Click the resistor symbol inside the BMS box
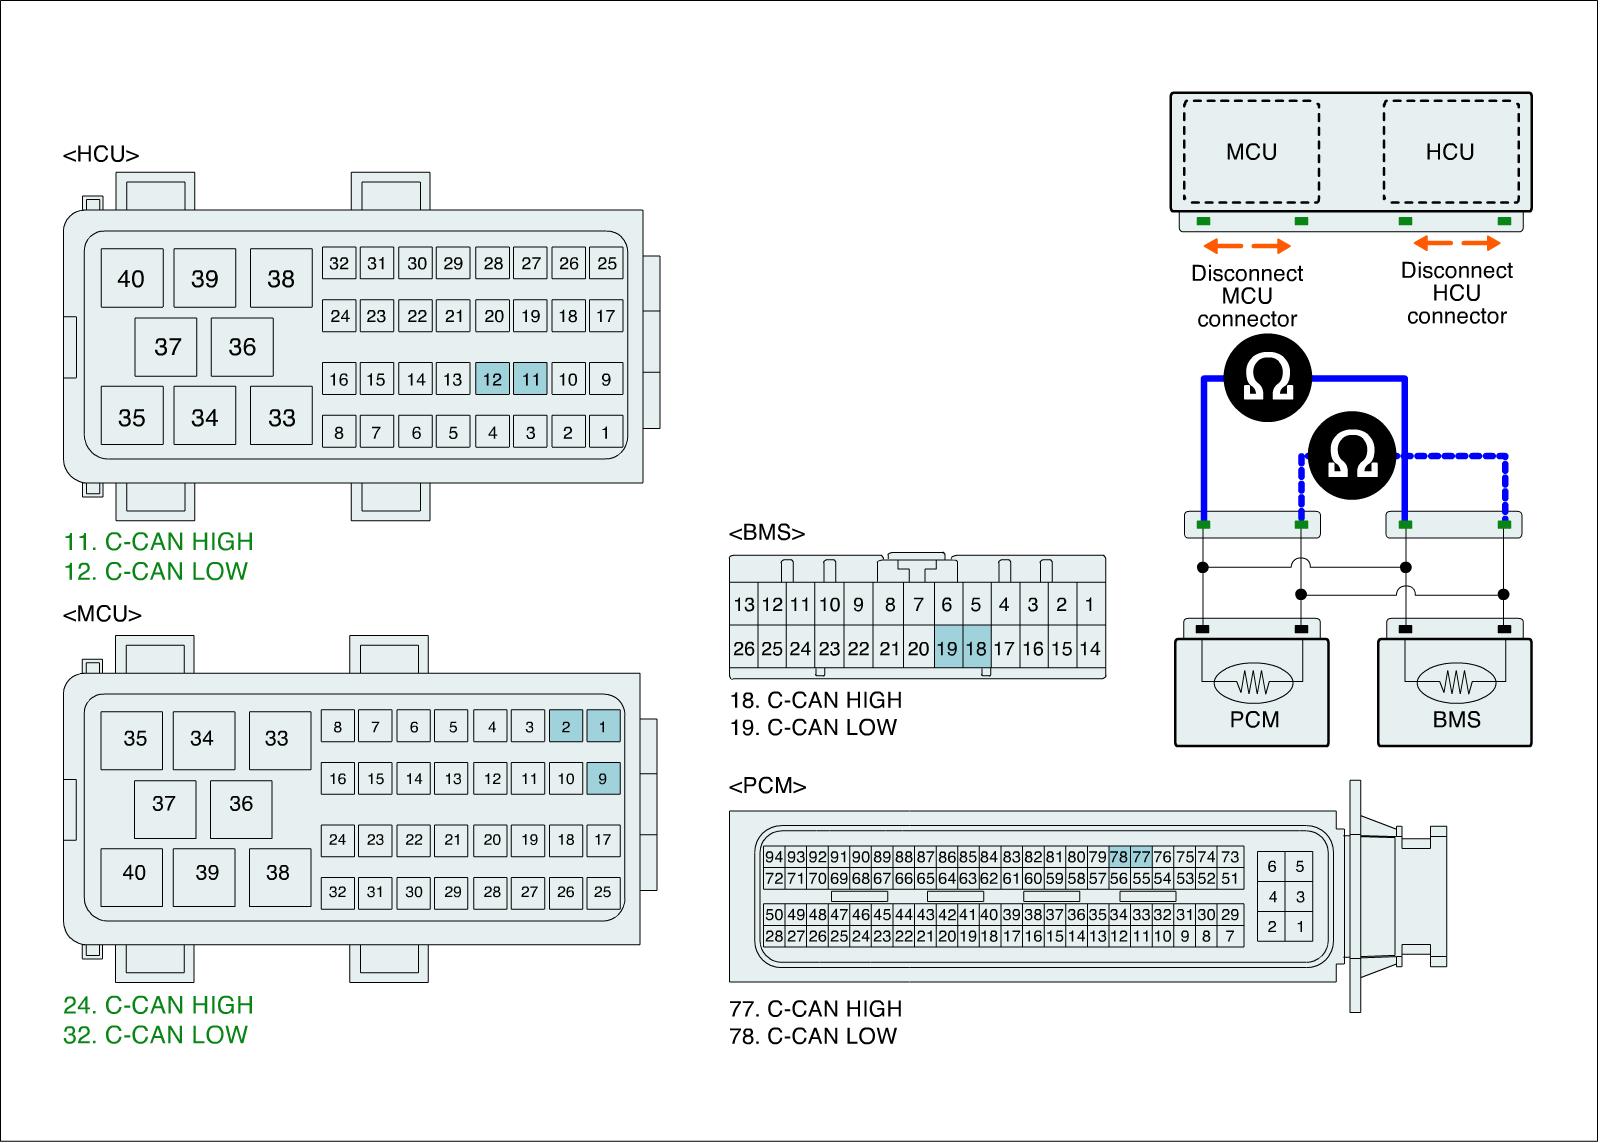The height and width of the screenshot is (1143, 1600). pos(1456,684)
